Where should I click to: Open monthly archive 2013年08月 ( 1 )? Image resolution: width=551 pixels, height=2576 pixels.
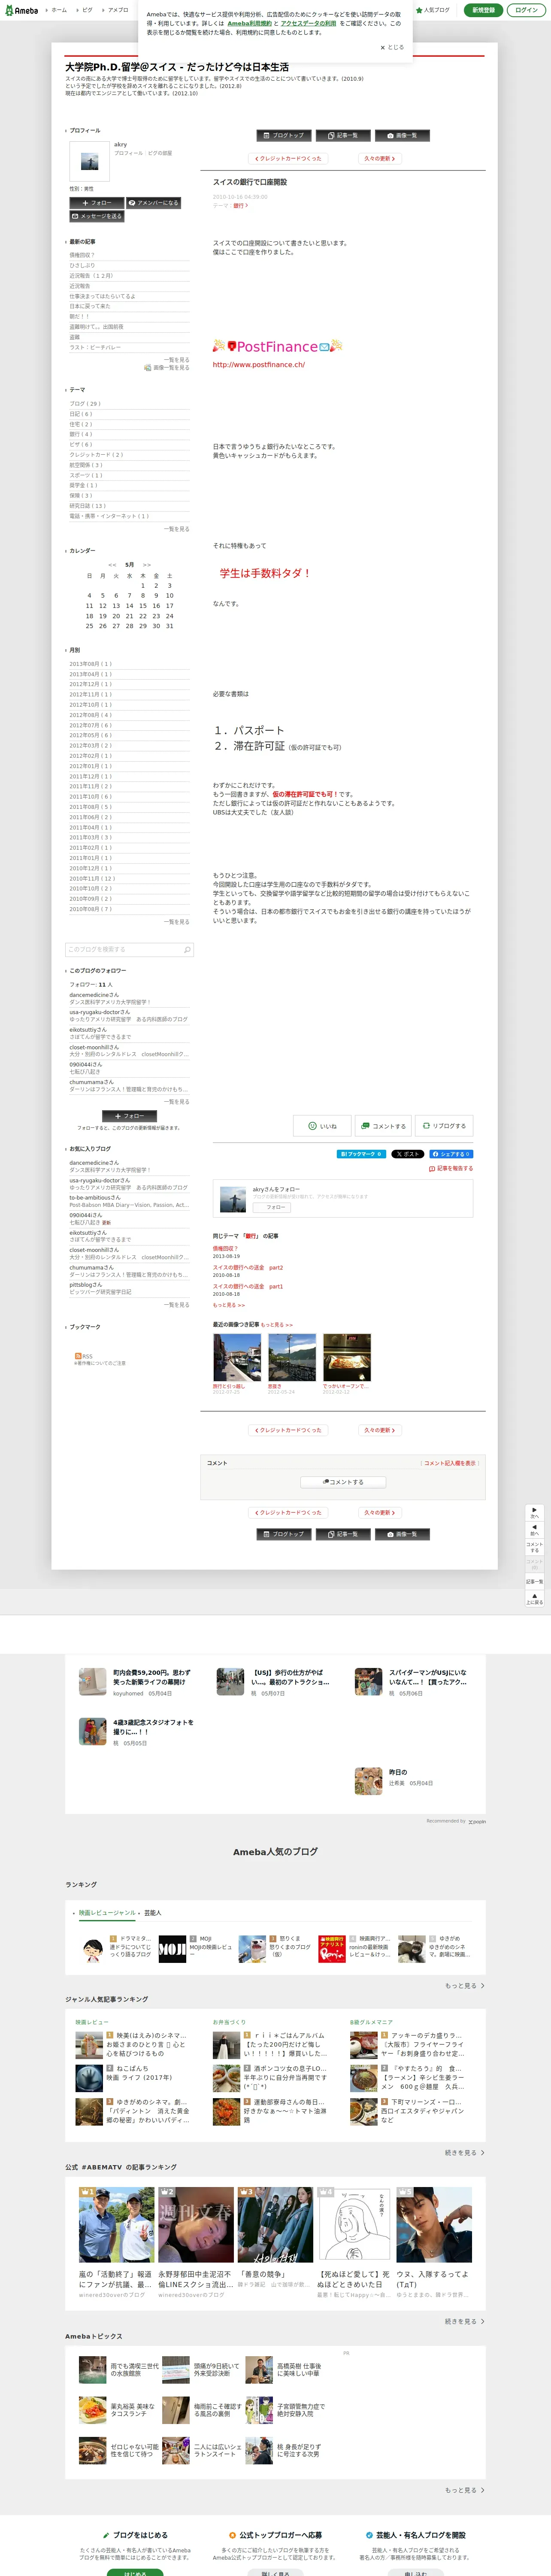coord(90,664)
